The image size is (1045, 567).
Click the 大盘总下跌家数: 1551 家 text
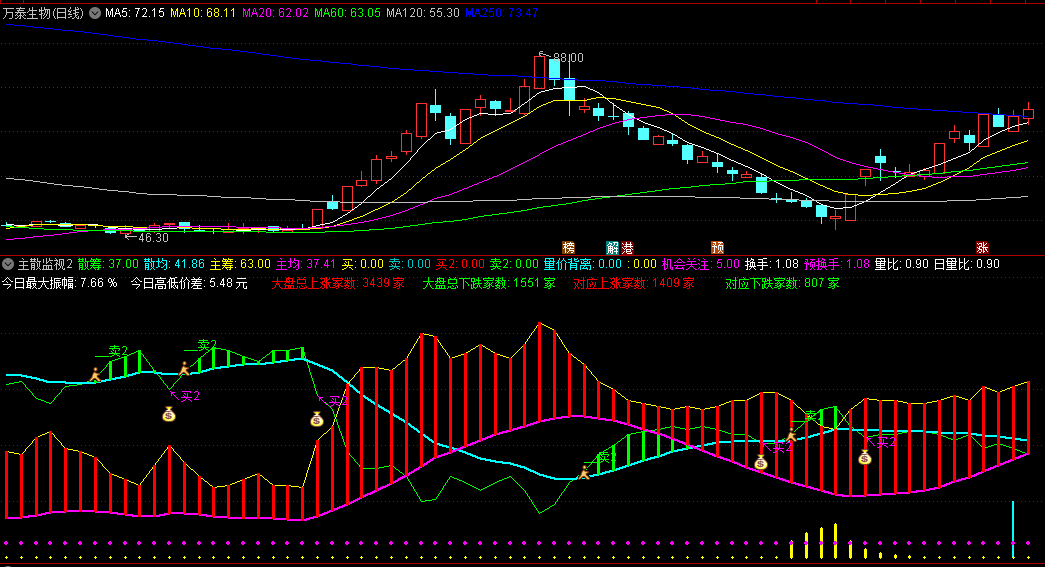(x=489, y=283)
